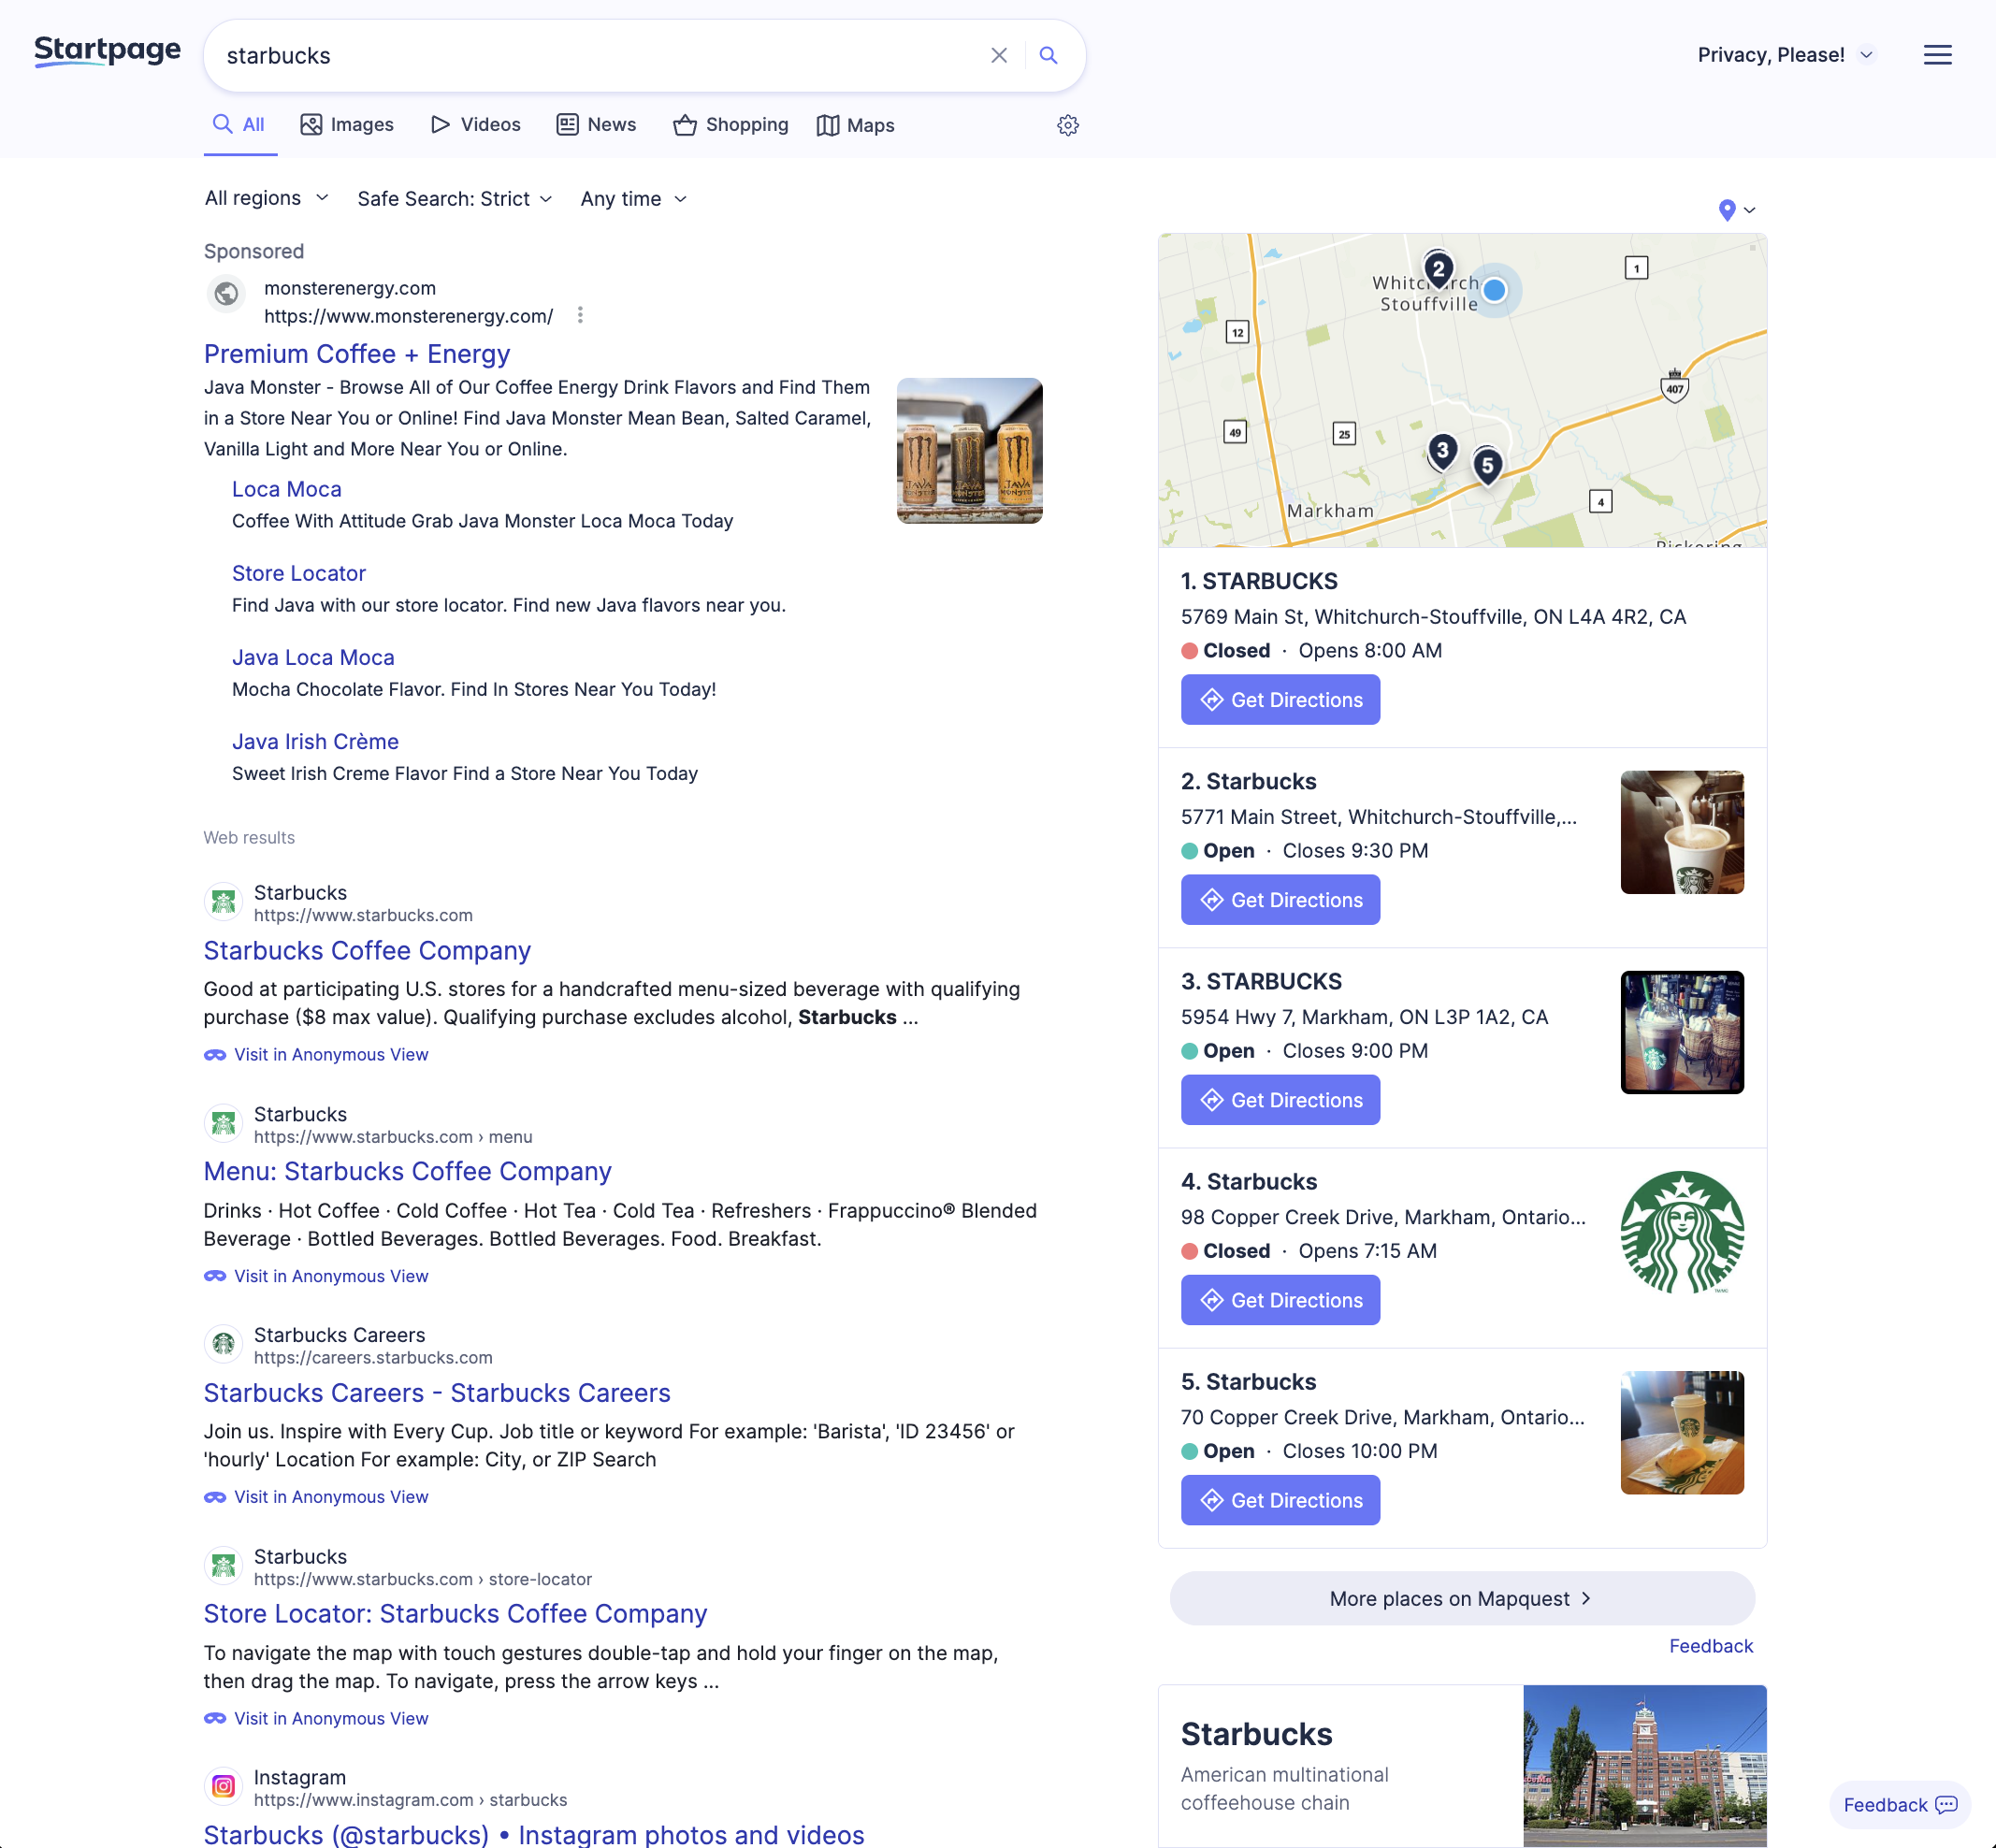Open the hamburger menu icon
This screenshot has width=1996, height=1848.
(1937, 55)
